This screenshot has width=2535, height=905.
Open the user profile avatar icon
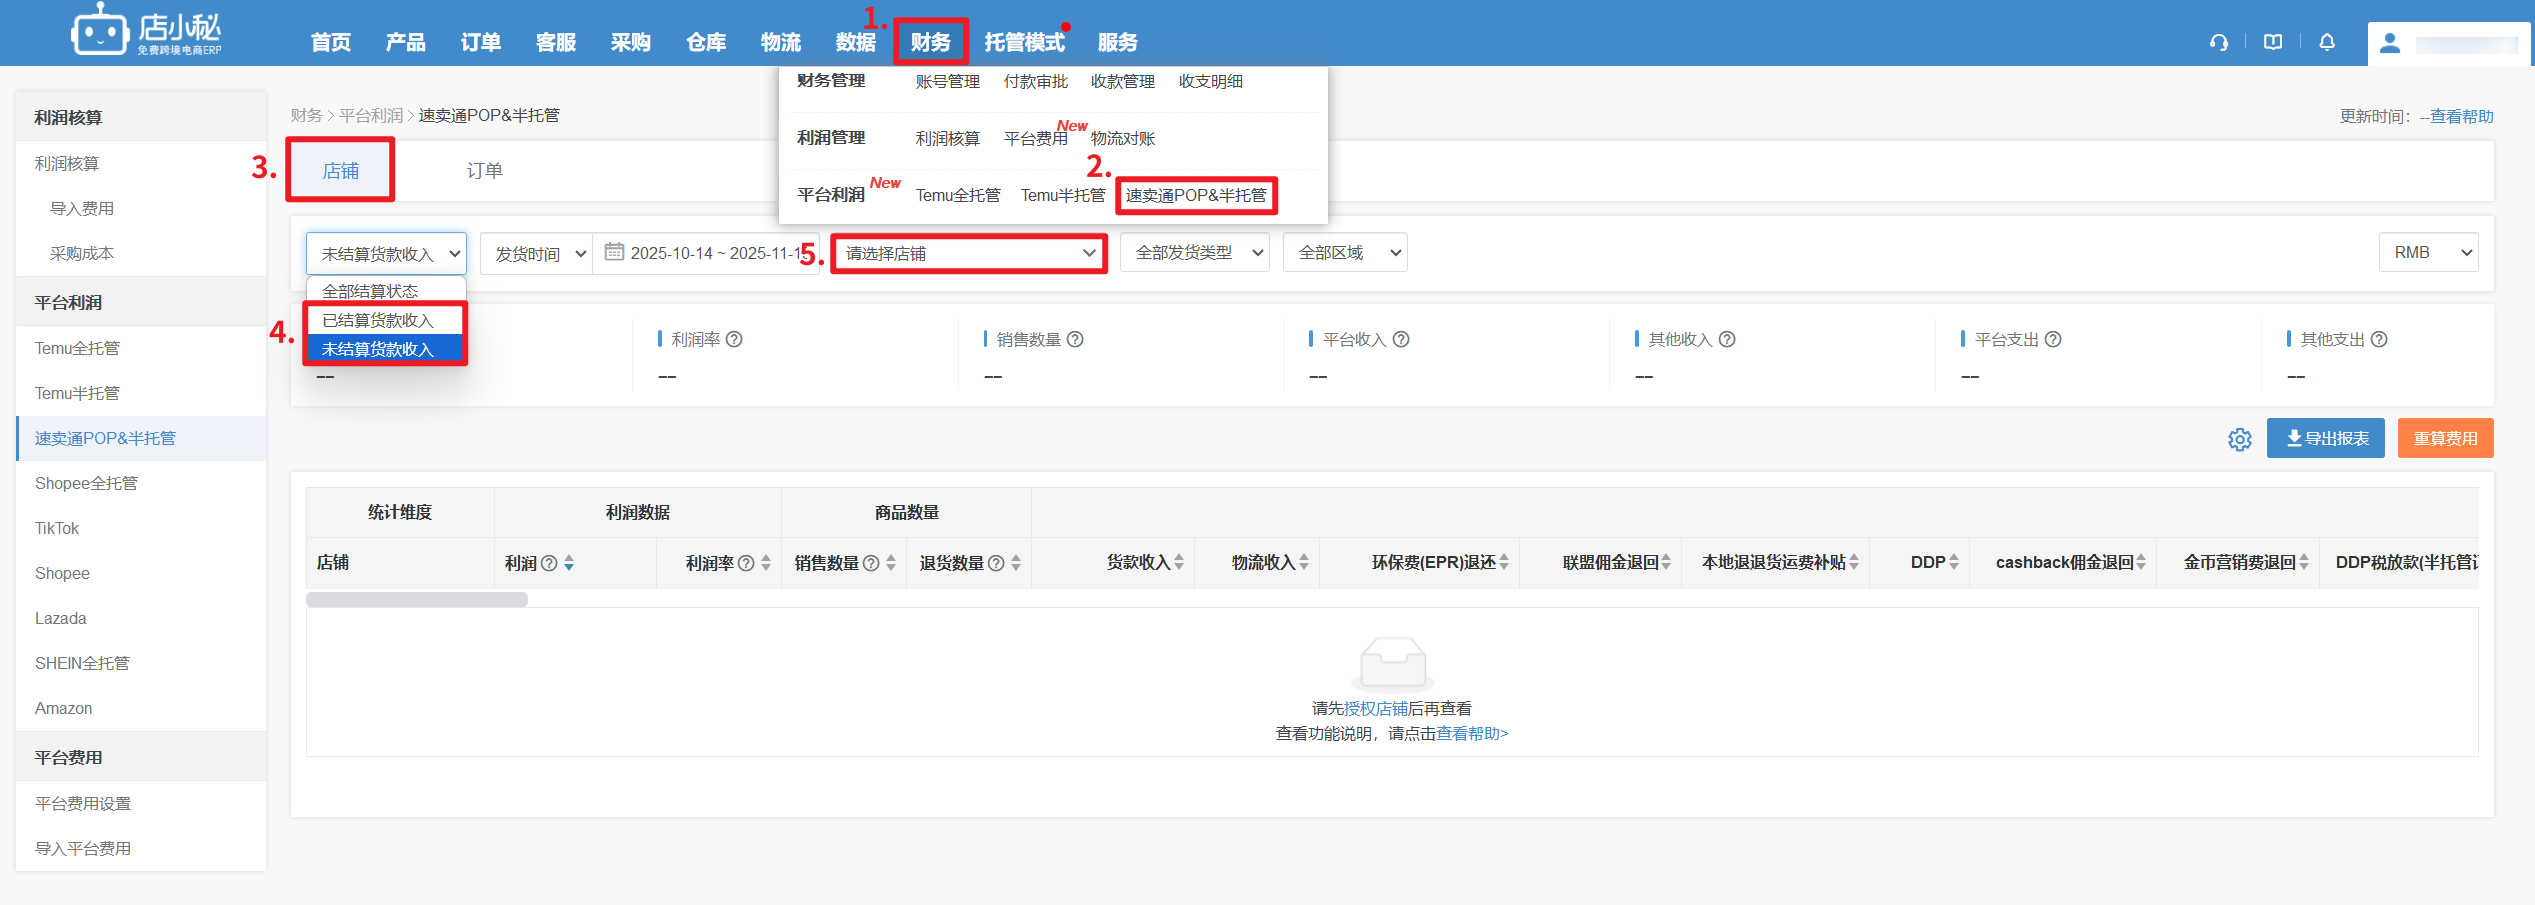click(2390, 43)
